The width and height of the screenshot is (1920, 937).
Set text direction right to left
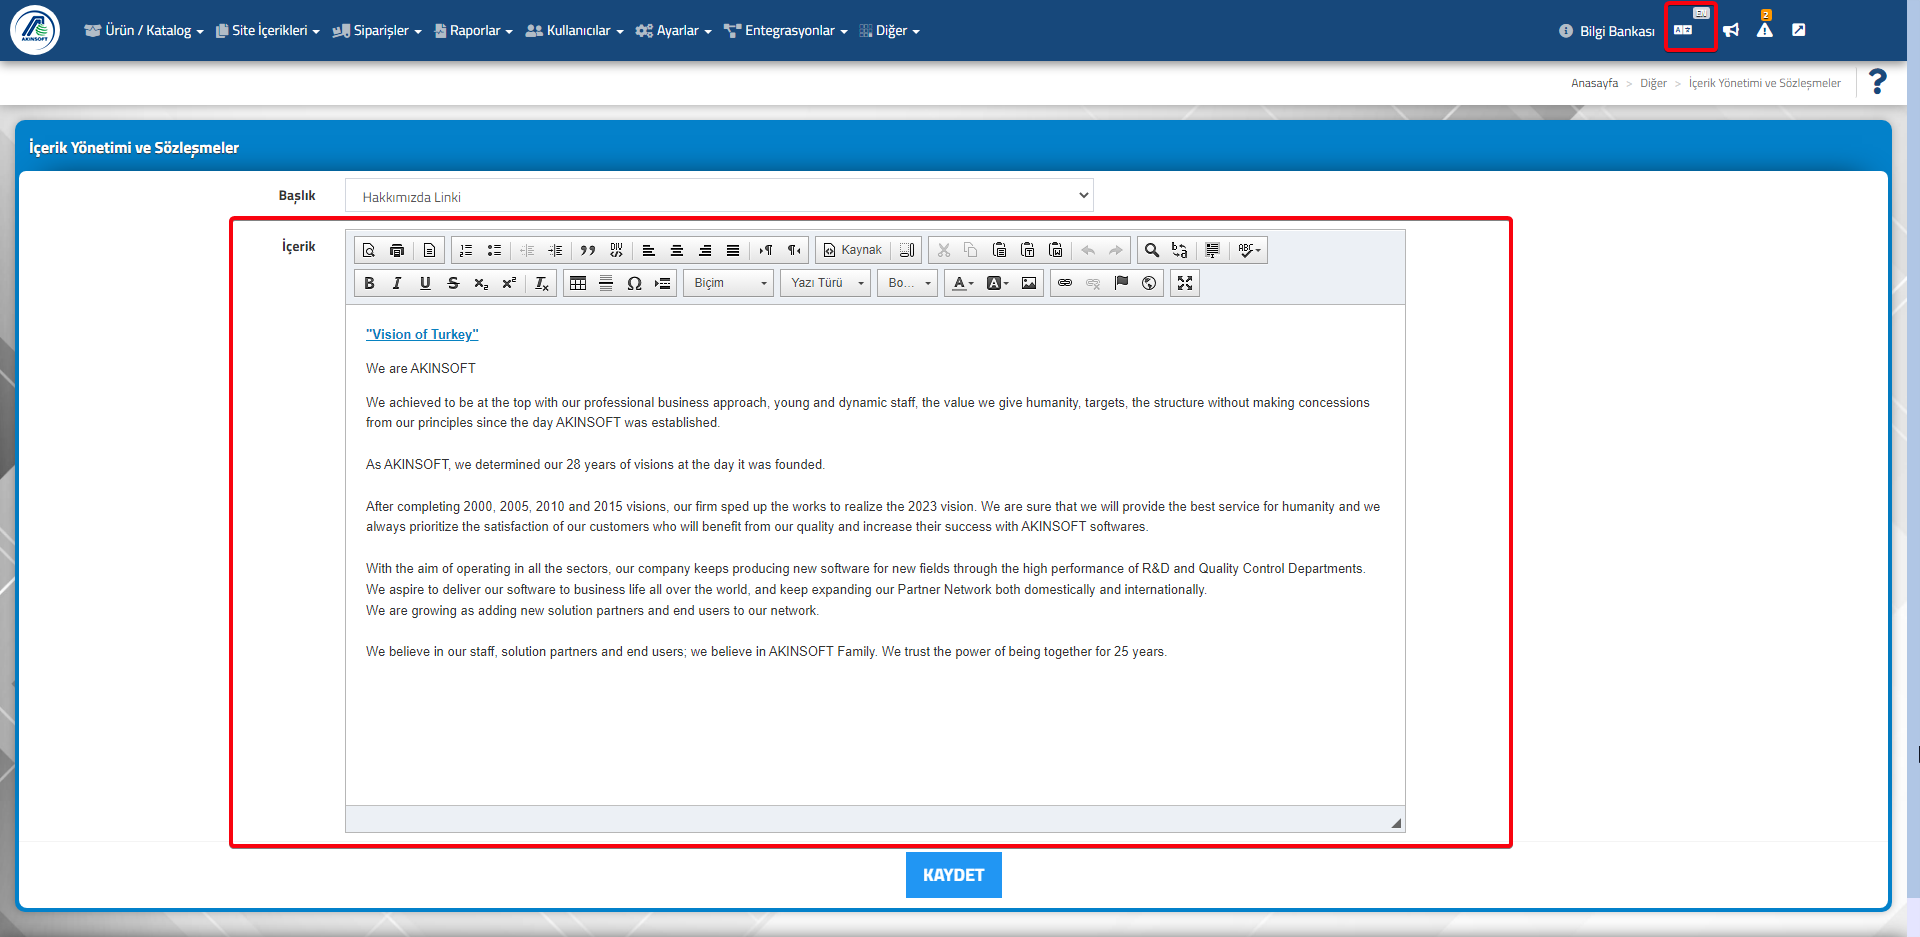794,250
